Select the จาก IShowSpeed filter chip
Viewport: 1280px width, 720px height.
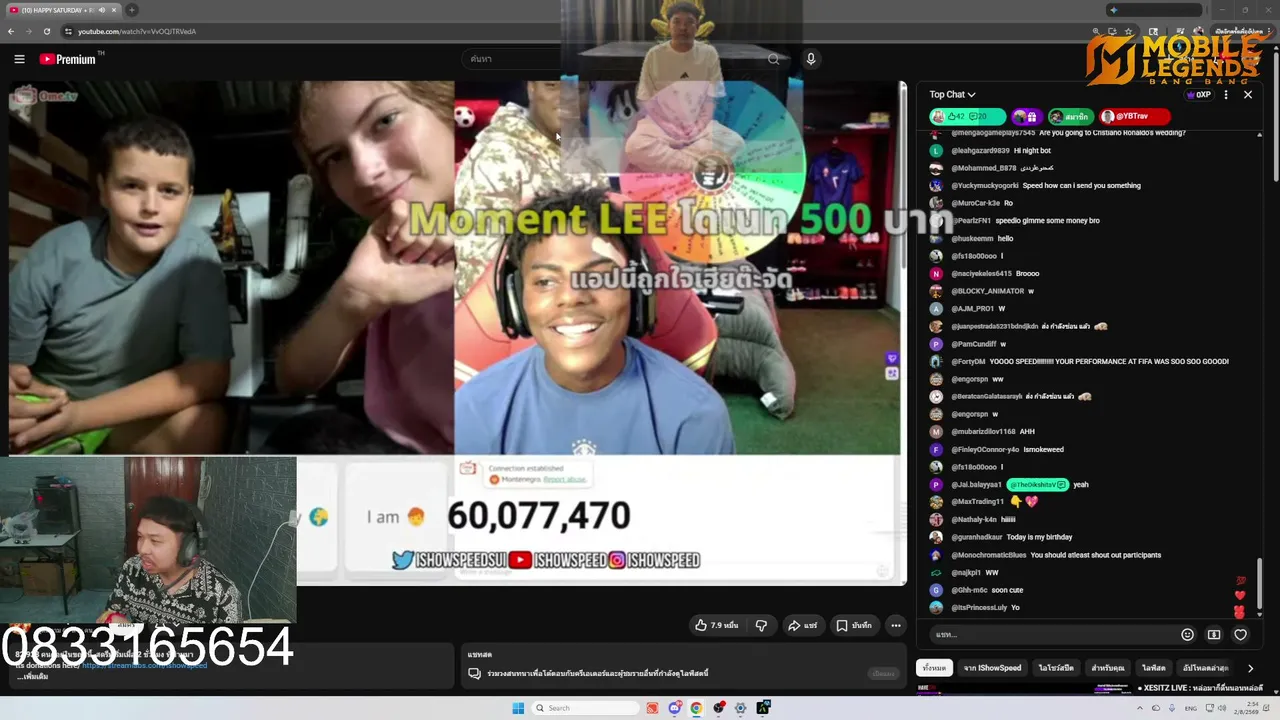(992, 668)
